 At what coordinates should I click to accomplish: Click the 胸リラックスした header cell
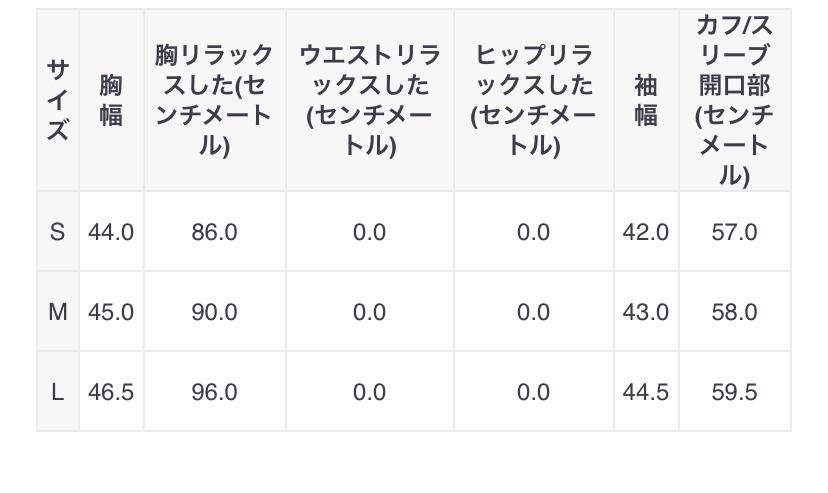click(x=214, y=100)
